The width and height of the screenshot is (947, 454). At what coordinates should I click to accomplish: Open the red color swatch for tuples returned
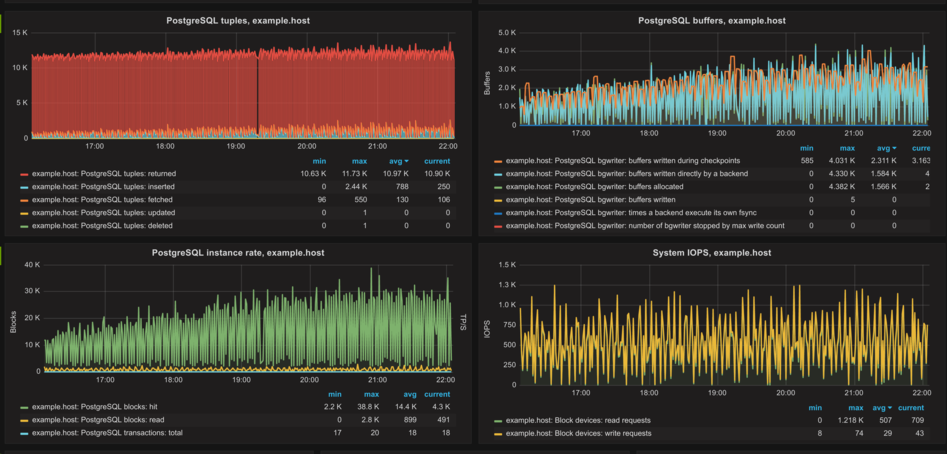coord(24,174)
